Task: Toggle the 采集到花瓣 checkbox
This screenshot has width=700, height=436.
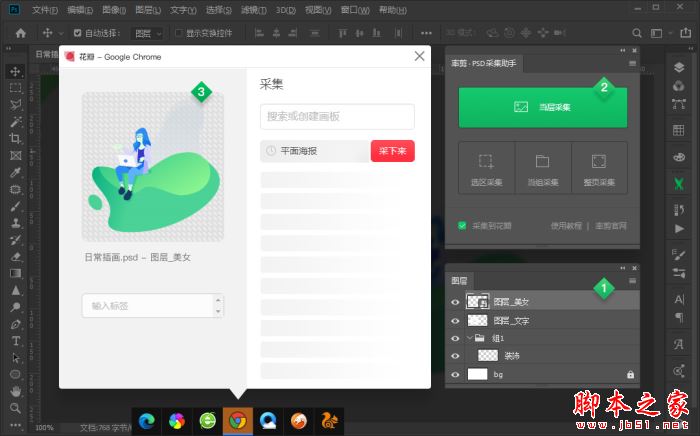Action: pos(461,225)
